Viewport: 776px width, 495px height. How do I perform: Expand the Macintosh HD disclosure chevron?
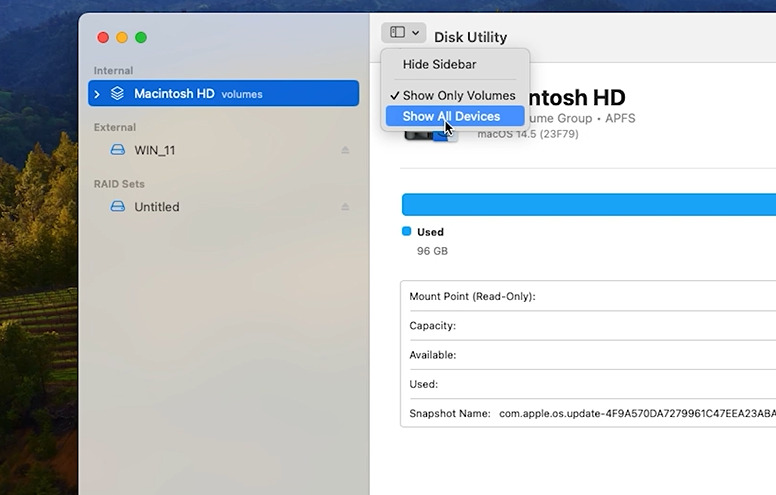97,94
